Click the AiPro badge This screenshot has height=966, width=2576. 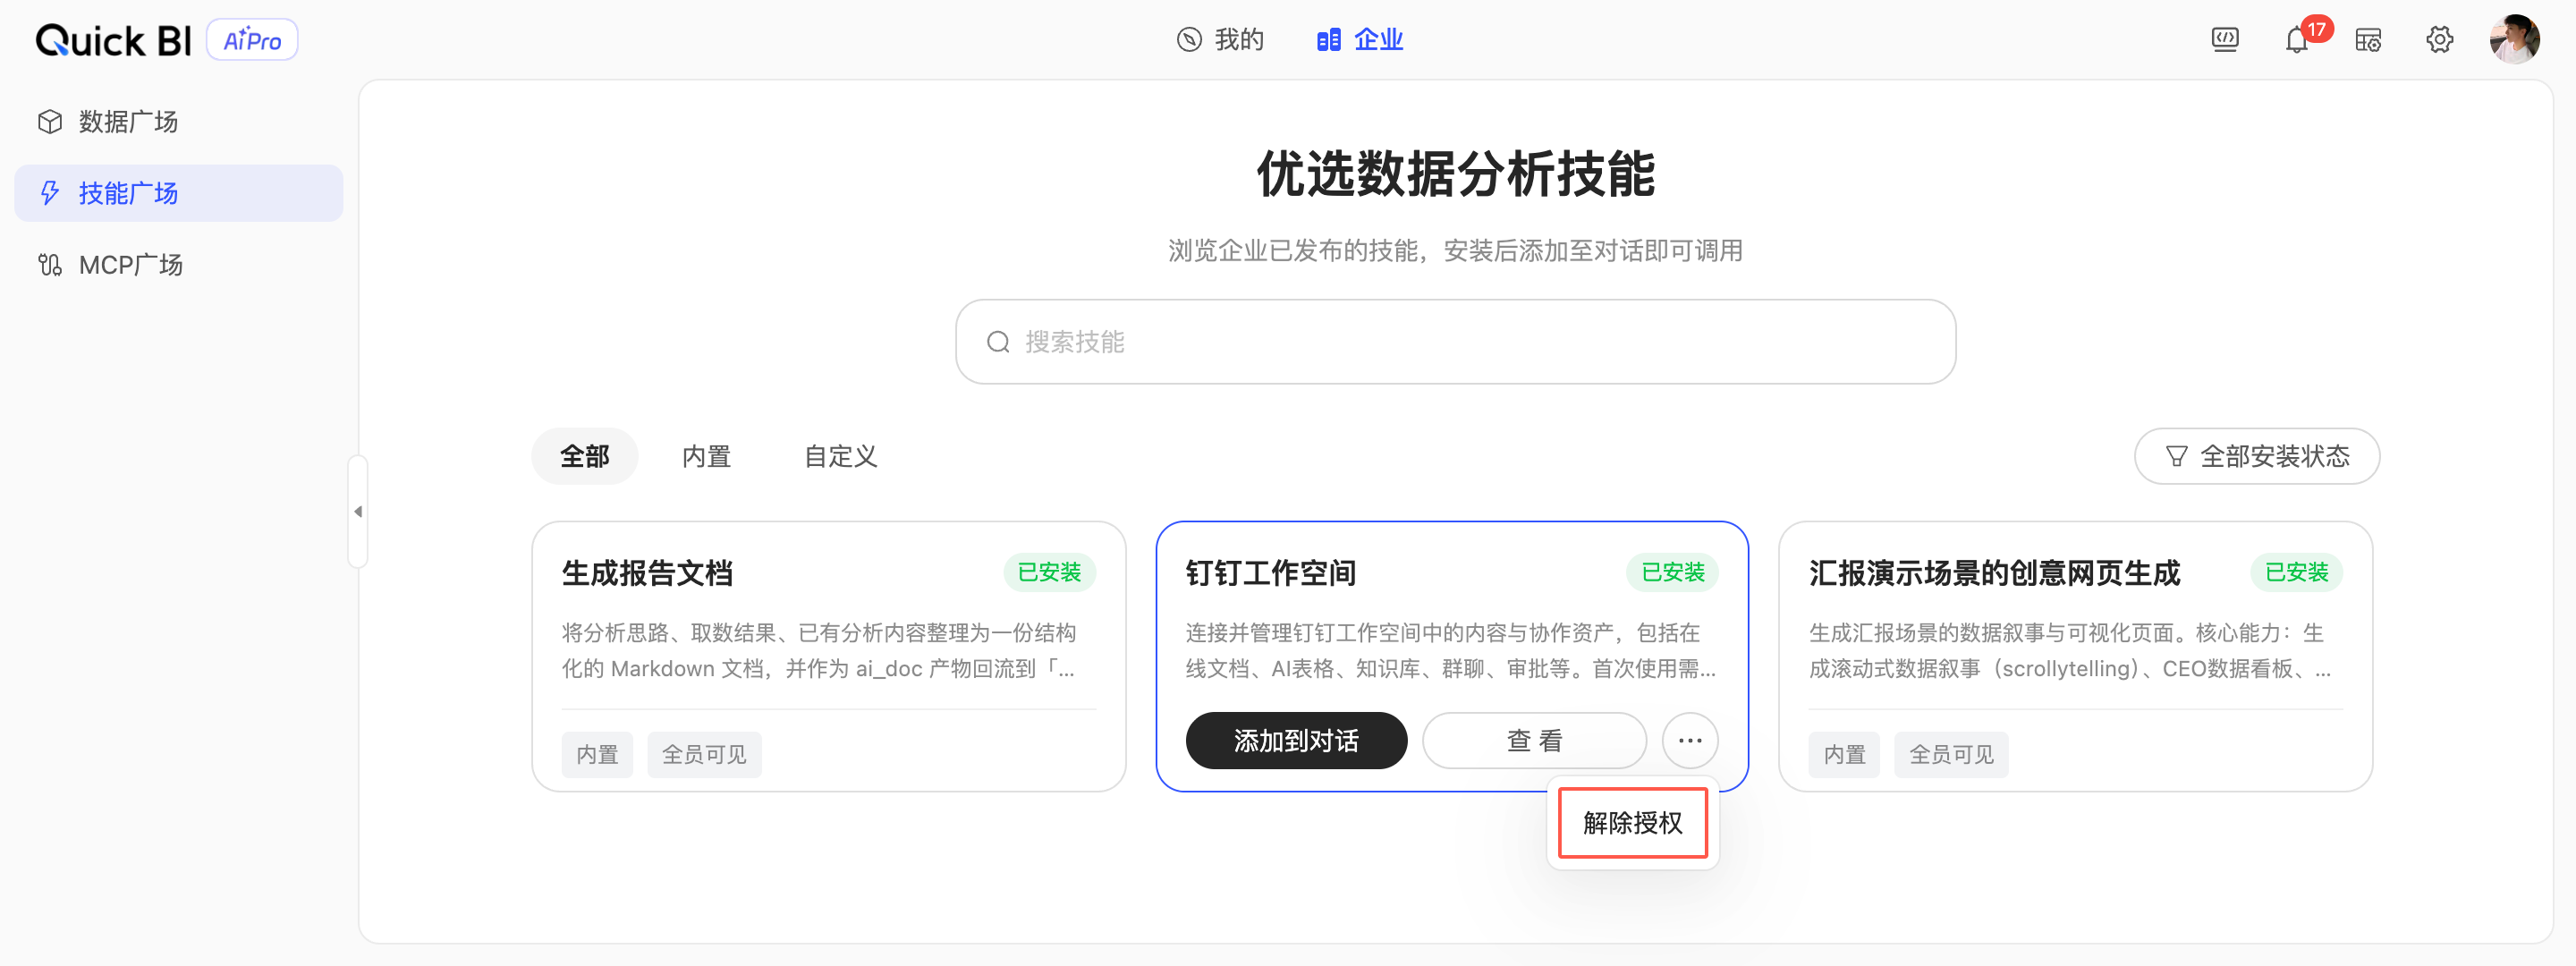252,40
